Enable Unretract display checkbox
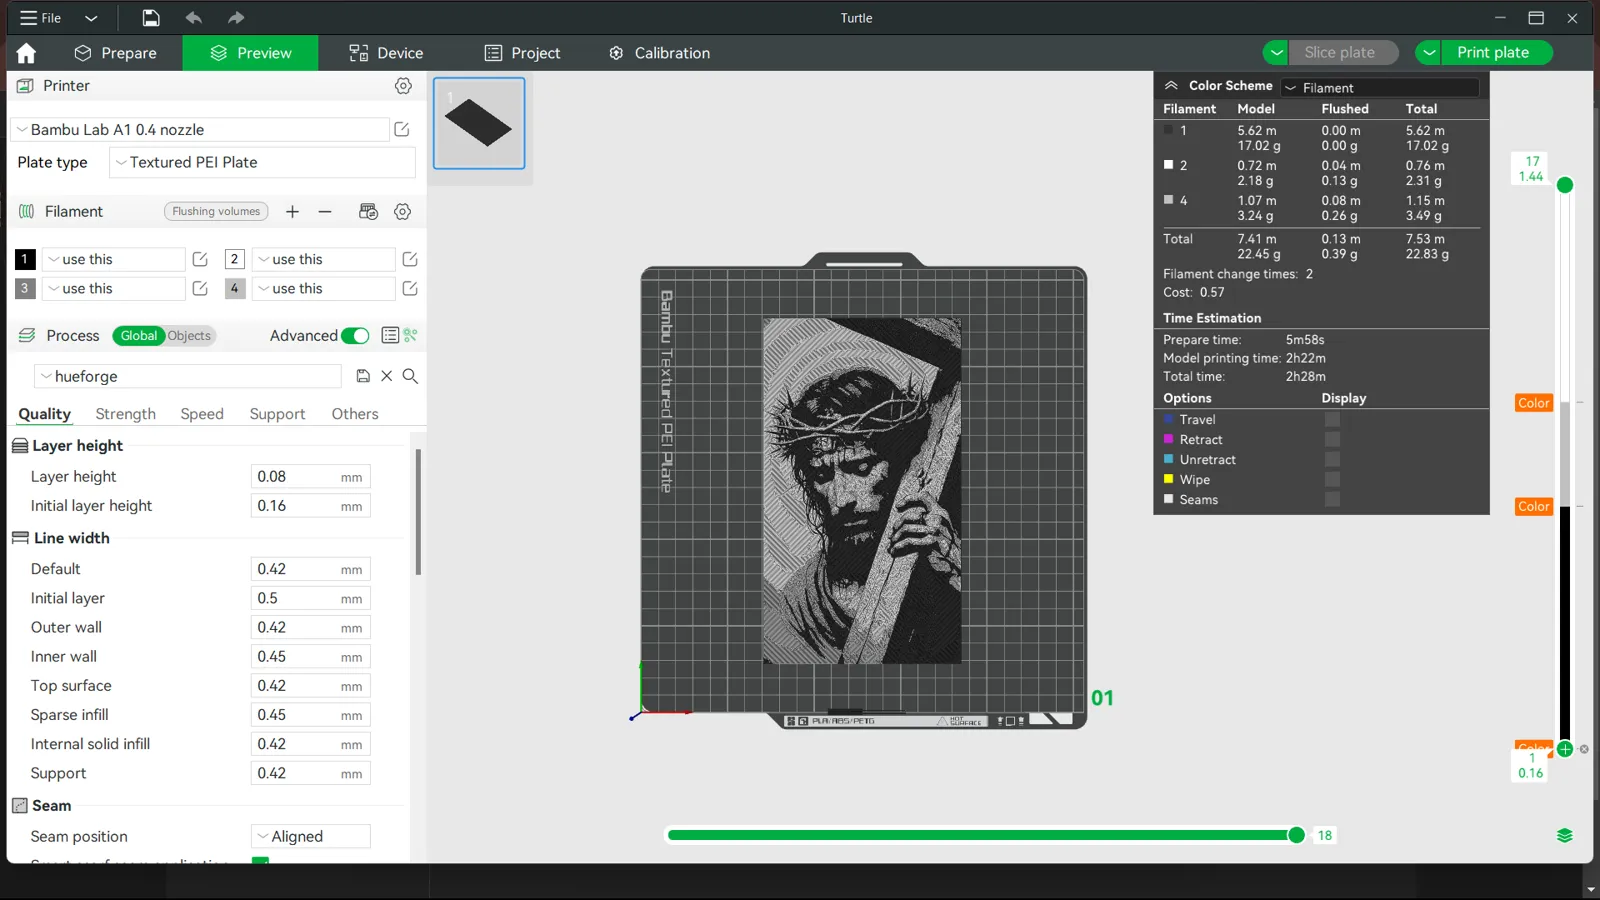Image resolution: width=1600 pixels, height=900 pixels. [1332, 460]
